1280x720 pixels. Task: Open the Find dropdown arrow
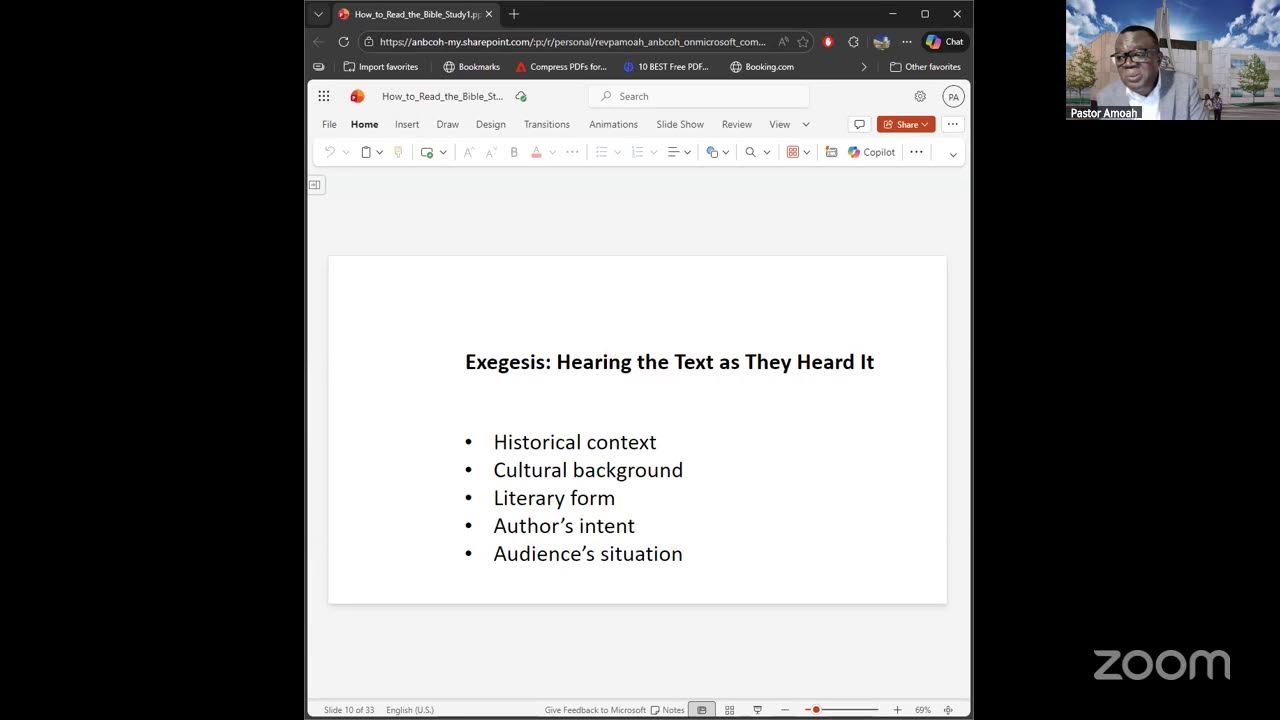(x=767, y=153)
